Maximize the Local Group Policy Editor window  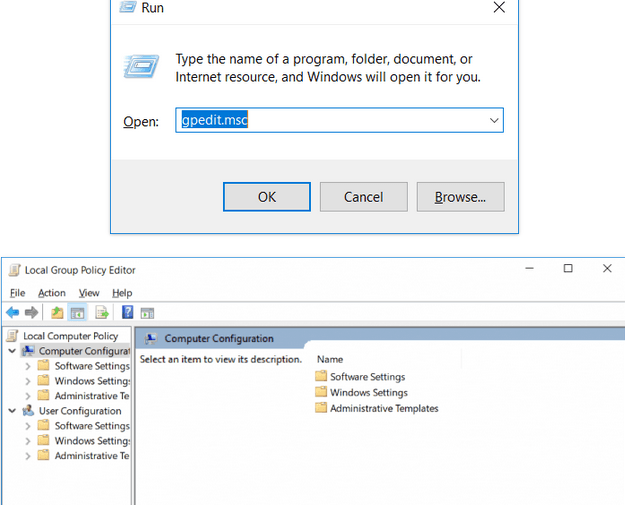[568, 268]
